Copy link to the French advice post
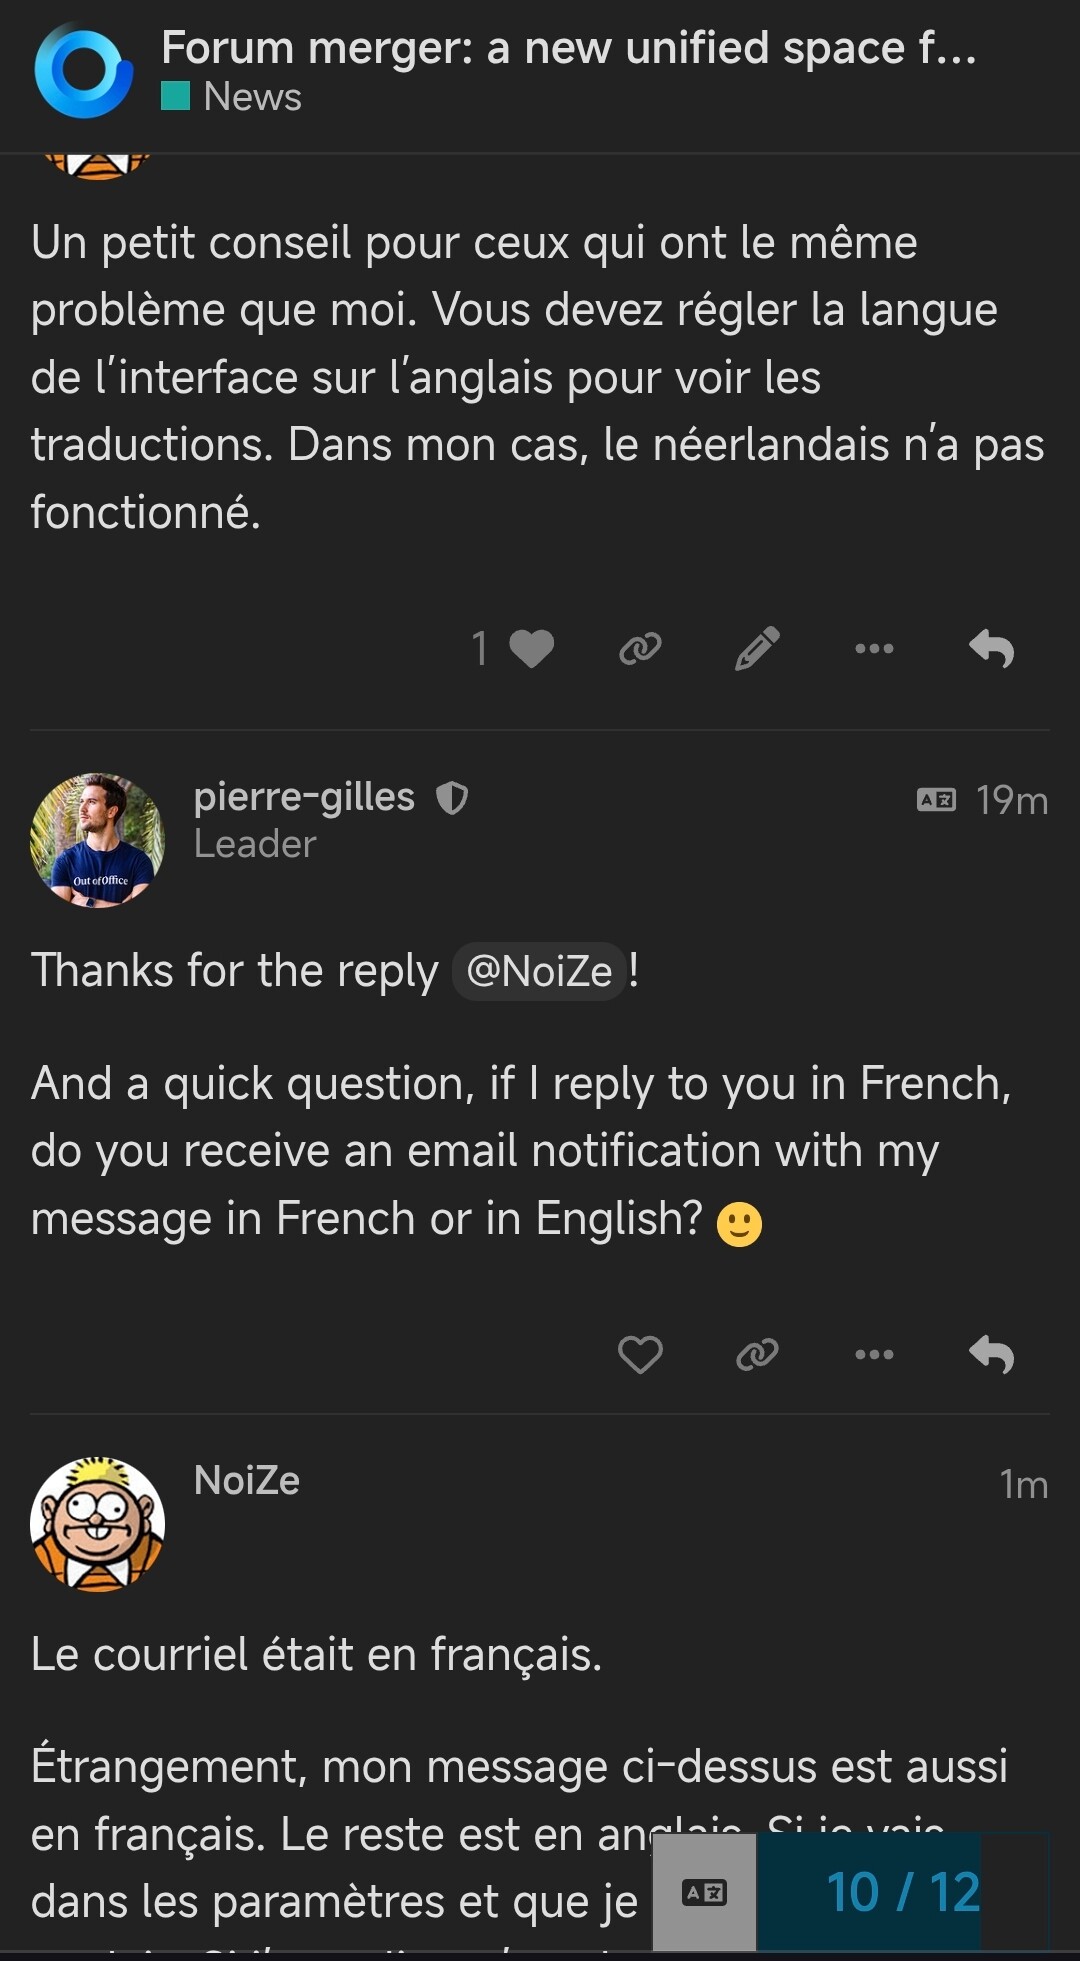This screenshot has width=1080, height=1961. click(x=640, y=649)
